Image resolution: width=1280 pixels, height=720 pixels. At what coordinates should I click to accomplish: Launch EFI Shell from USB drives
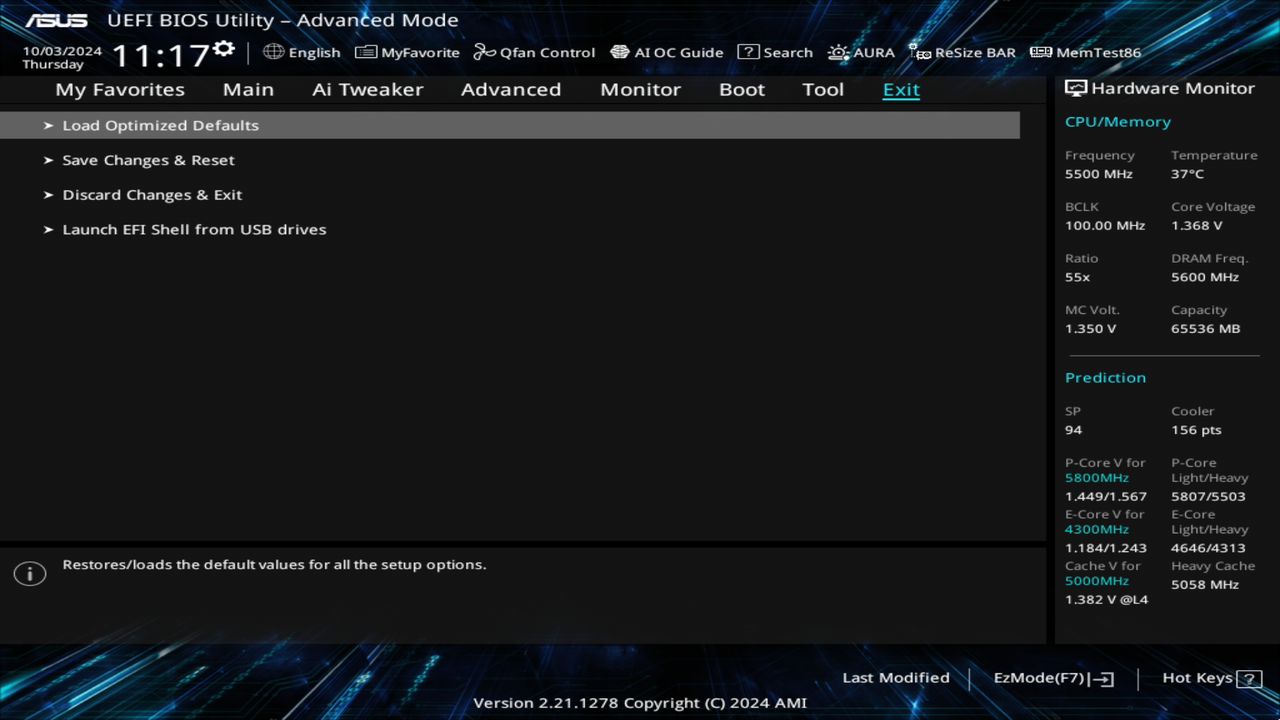tap(194, 229)
